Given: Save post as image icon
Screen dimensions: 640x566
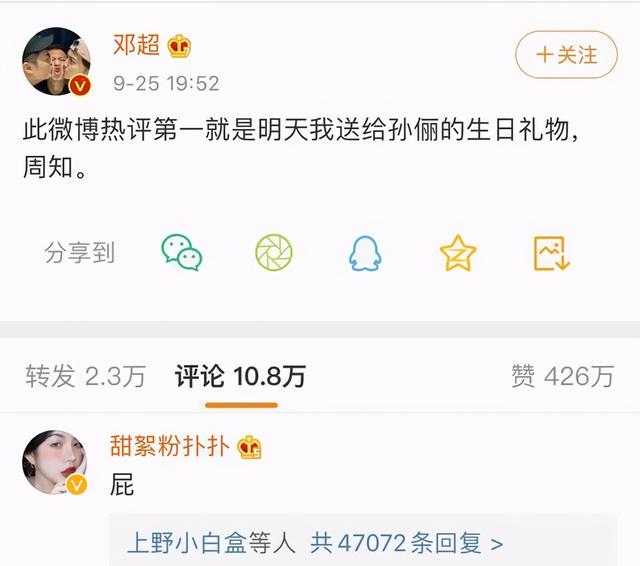Looking at the screenshot, I should tap(551, 253).
